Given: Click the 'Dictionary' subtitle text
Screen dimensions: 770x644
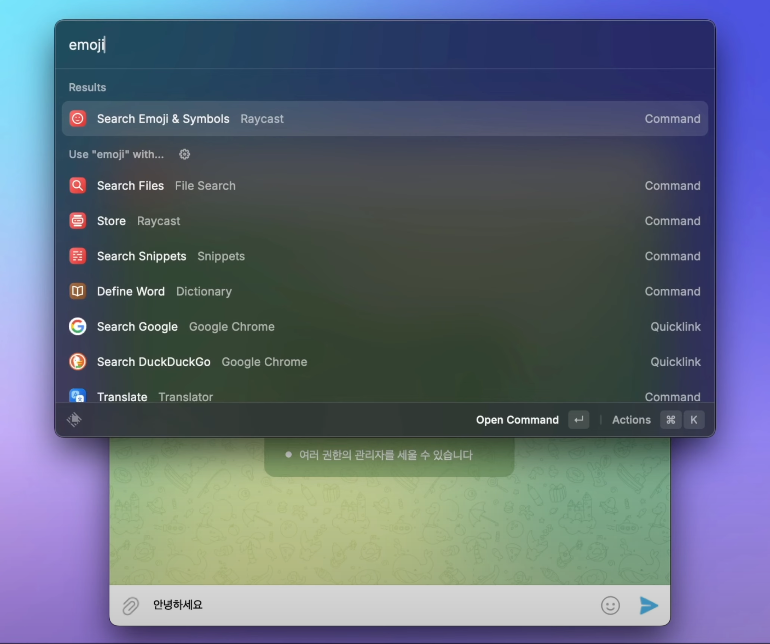Looking at the screenshot, I should 204,292.
